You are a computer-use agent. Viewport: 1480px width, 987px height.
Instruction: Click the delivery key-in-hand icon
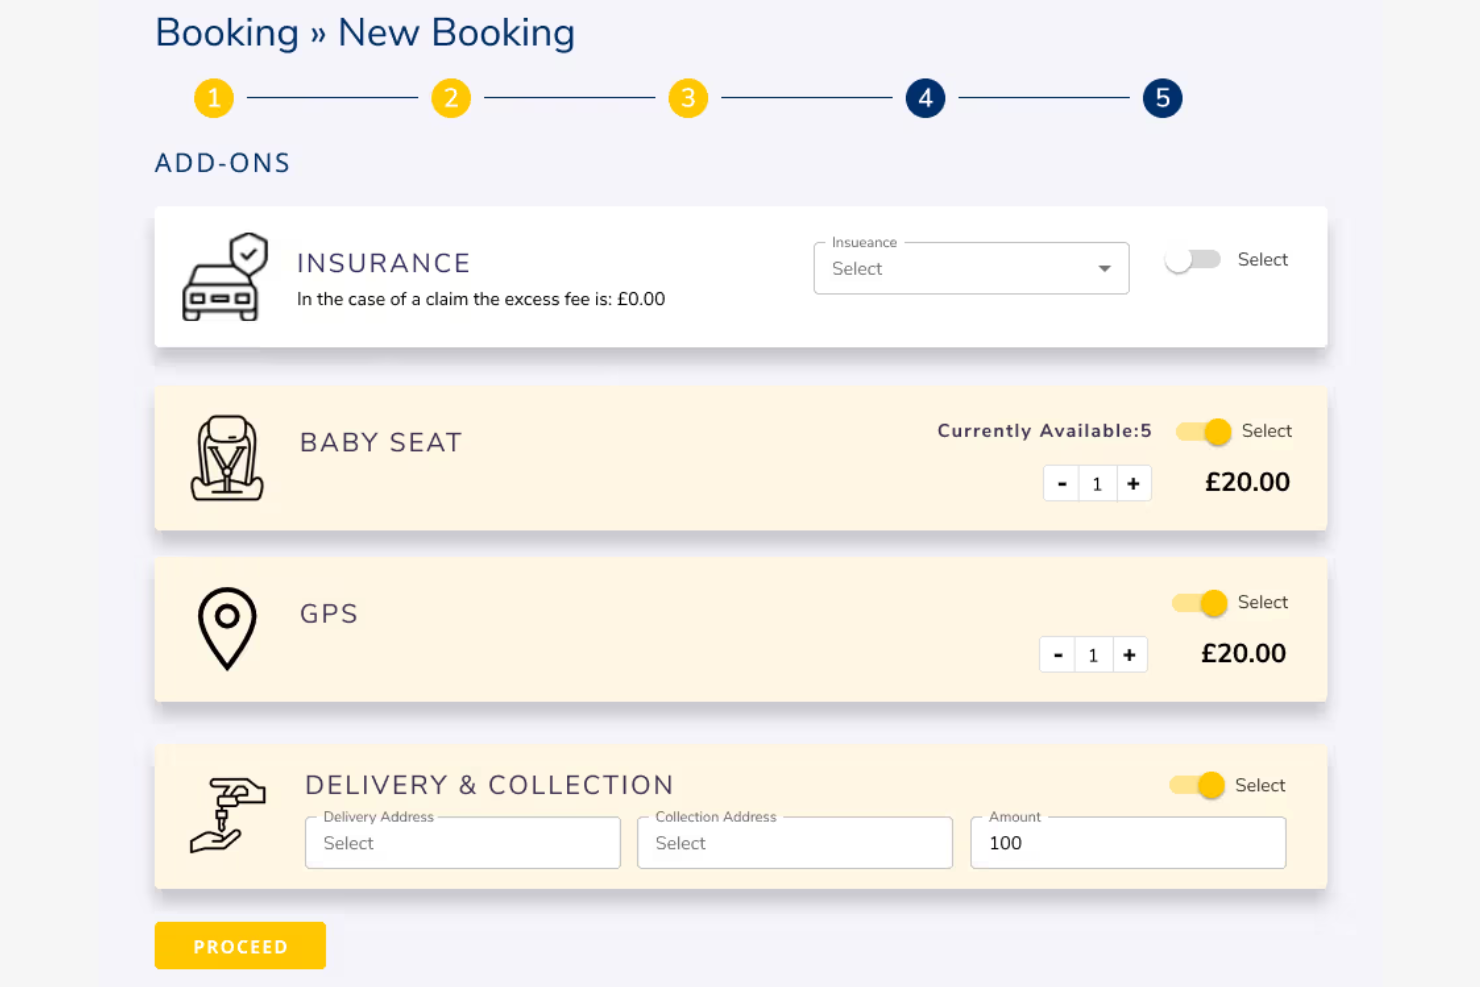(x=227, y=815)
